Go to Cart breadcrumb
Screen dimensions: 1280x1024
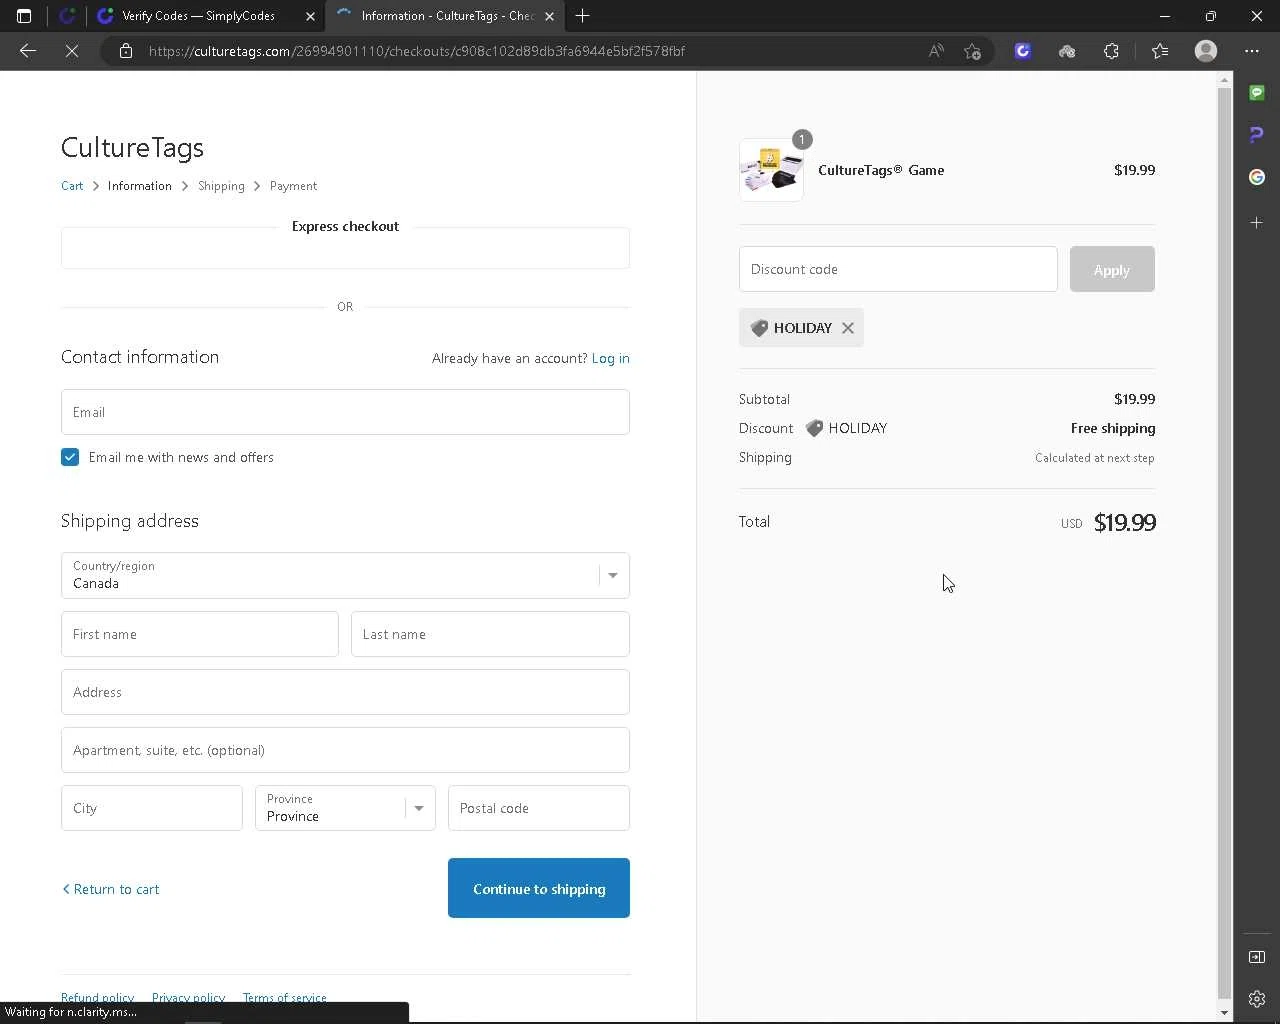pos(72,186)
